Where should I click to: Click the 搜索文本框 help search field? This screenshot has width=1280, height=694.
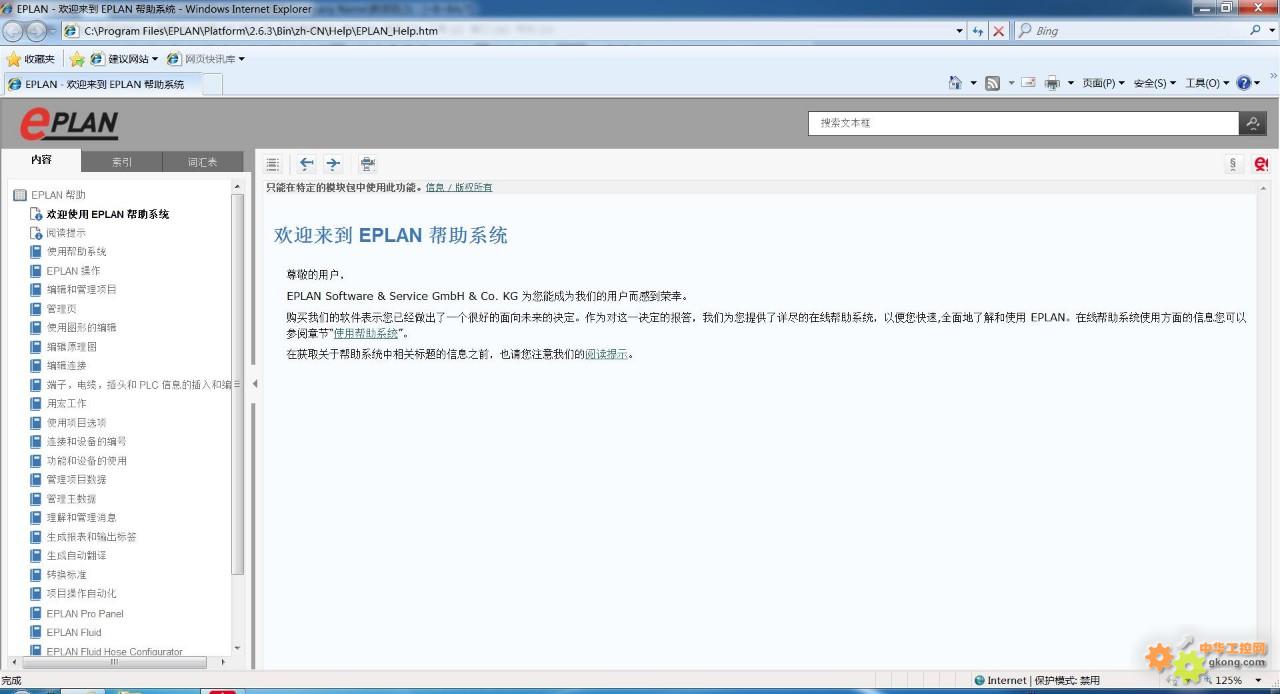pos(1023,123)
